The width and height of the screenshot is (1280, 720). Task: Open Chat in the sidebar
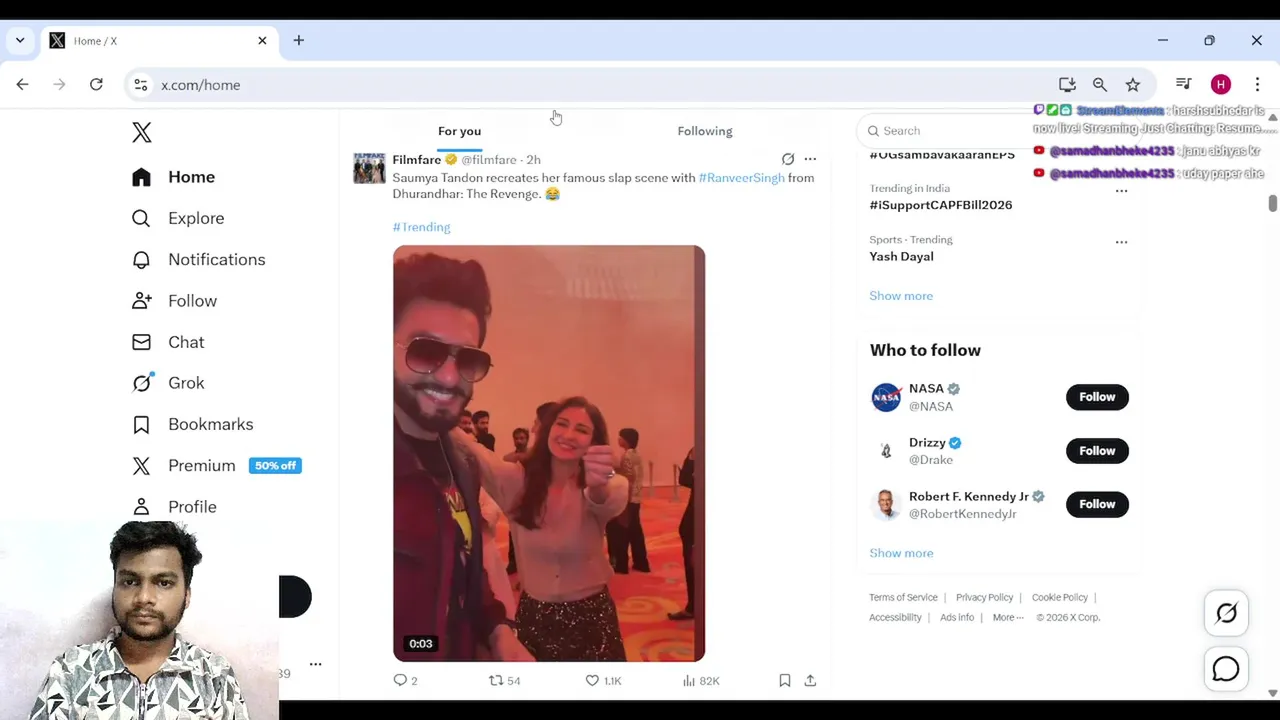tap(168, 342)
